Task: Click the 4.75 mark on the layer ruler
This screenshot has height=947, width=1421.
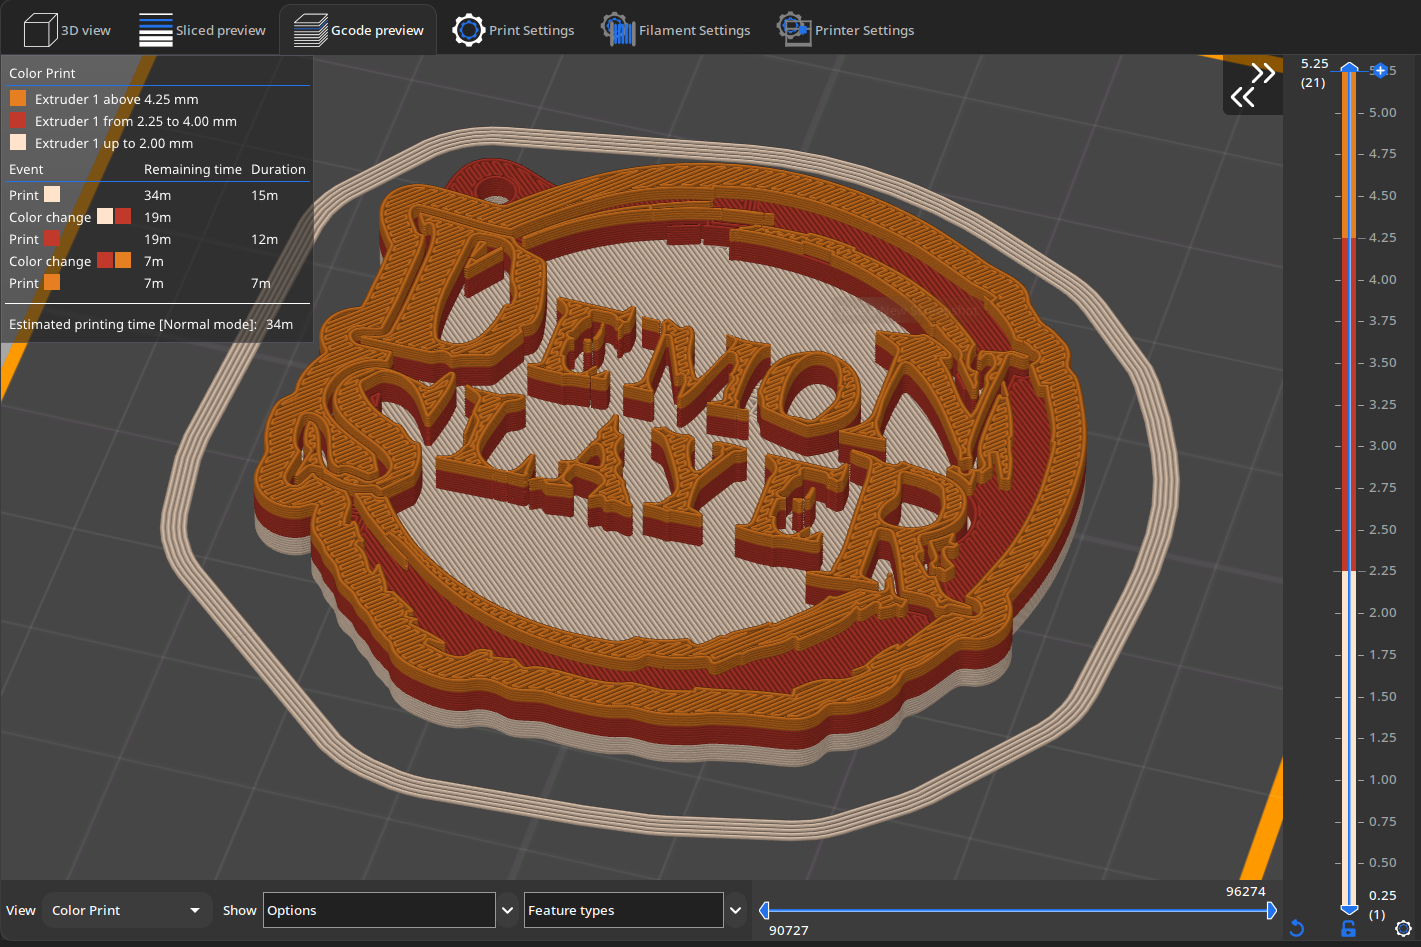Action: pyautogui.click(x=1383, y=154)
